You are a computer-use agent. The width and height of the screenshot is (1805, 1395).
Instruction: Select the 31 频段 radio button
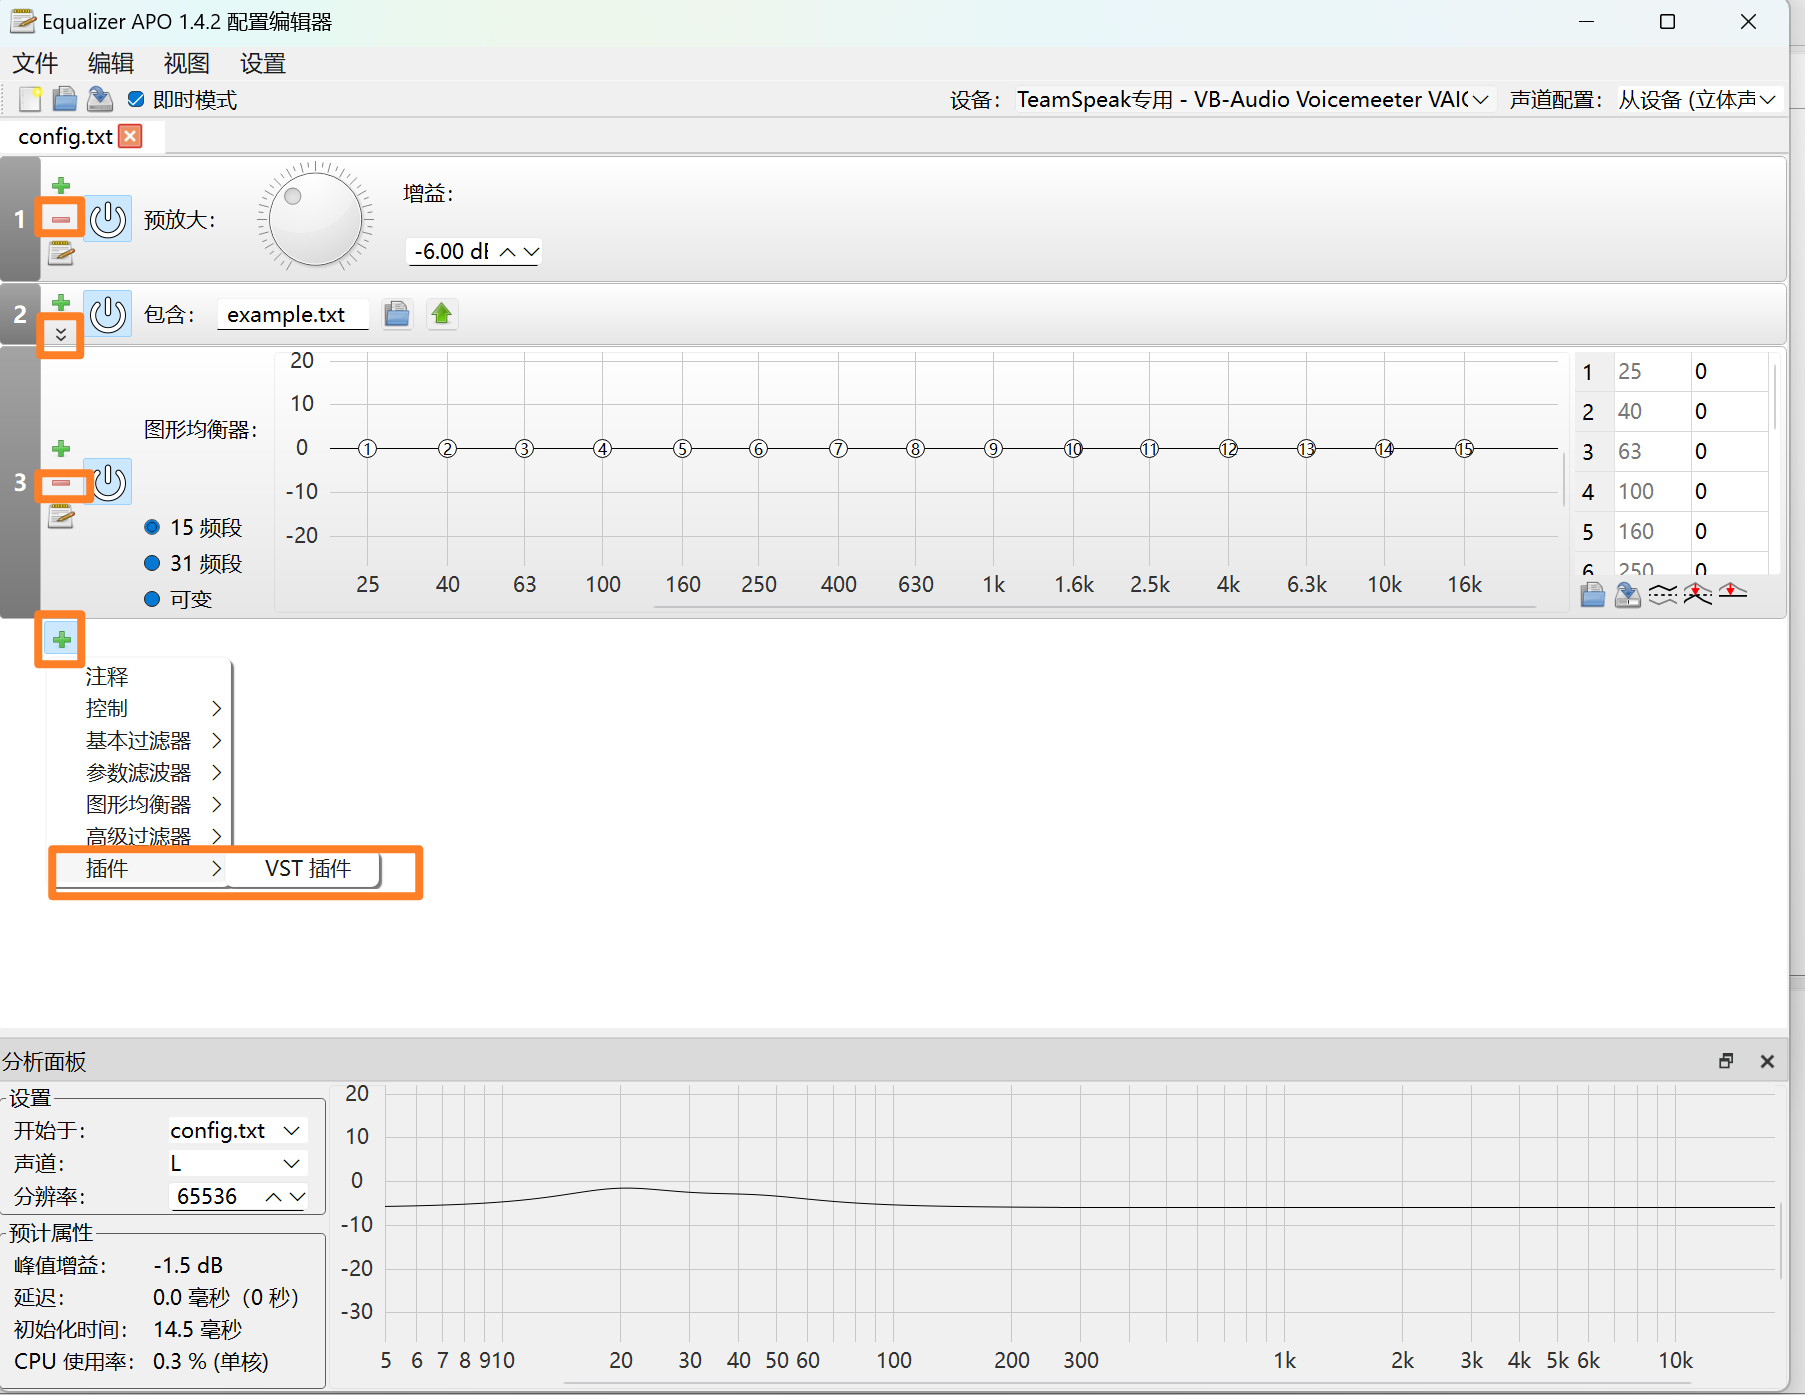click(152, 563)
